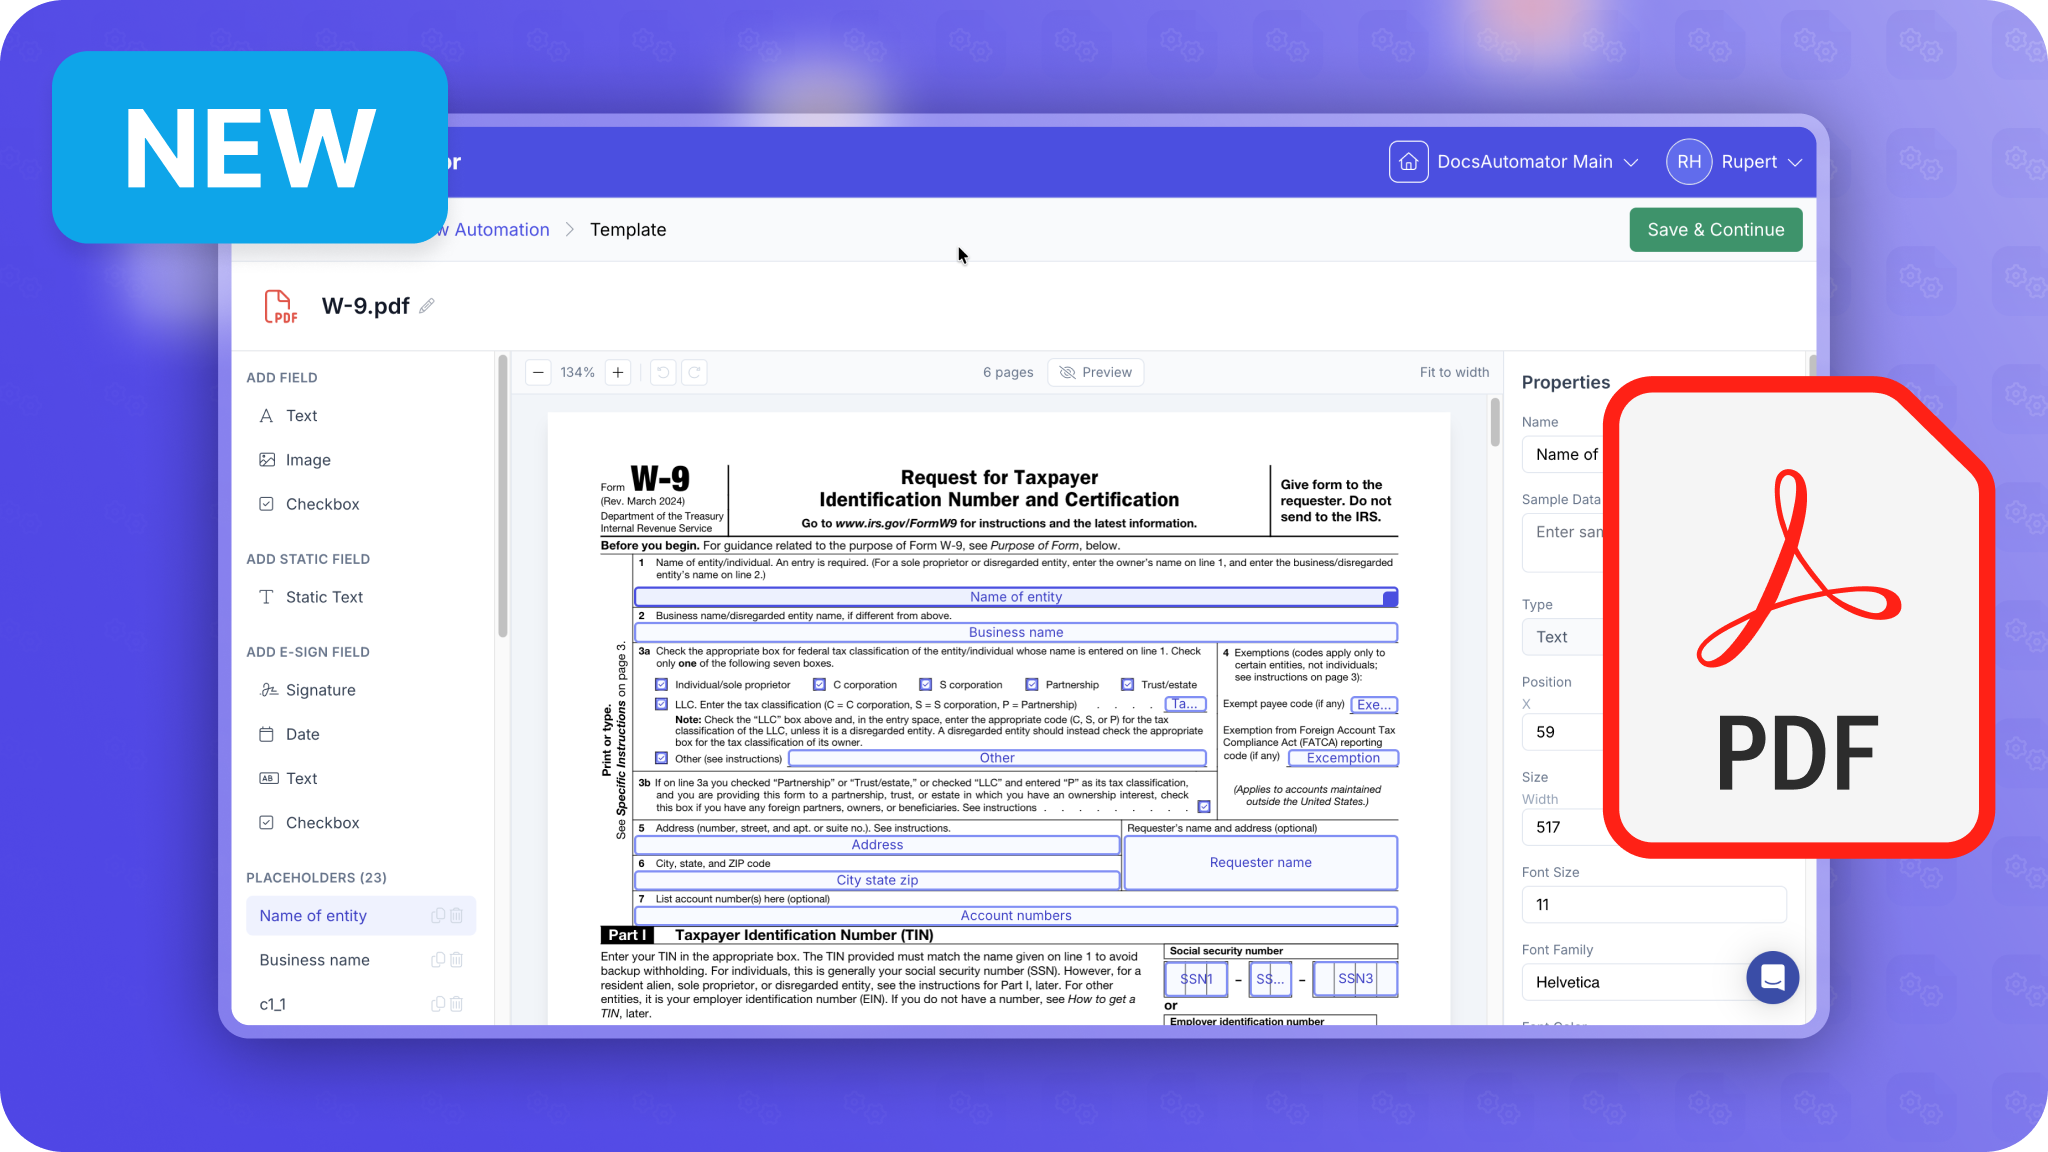This screenshot has height=1152, width=2048.
Task: Select the Trust/estate checkbox field
Action: (x=1127, y=685)
